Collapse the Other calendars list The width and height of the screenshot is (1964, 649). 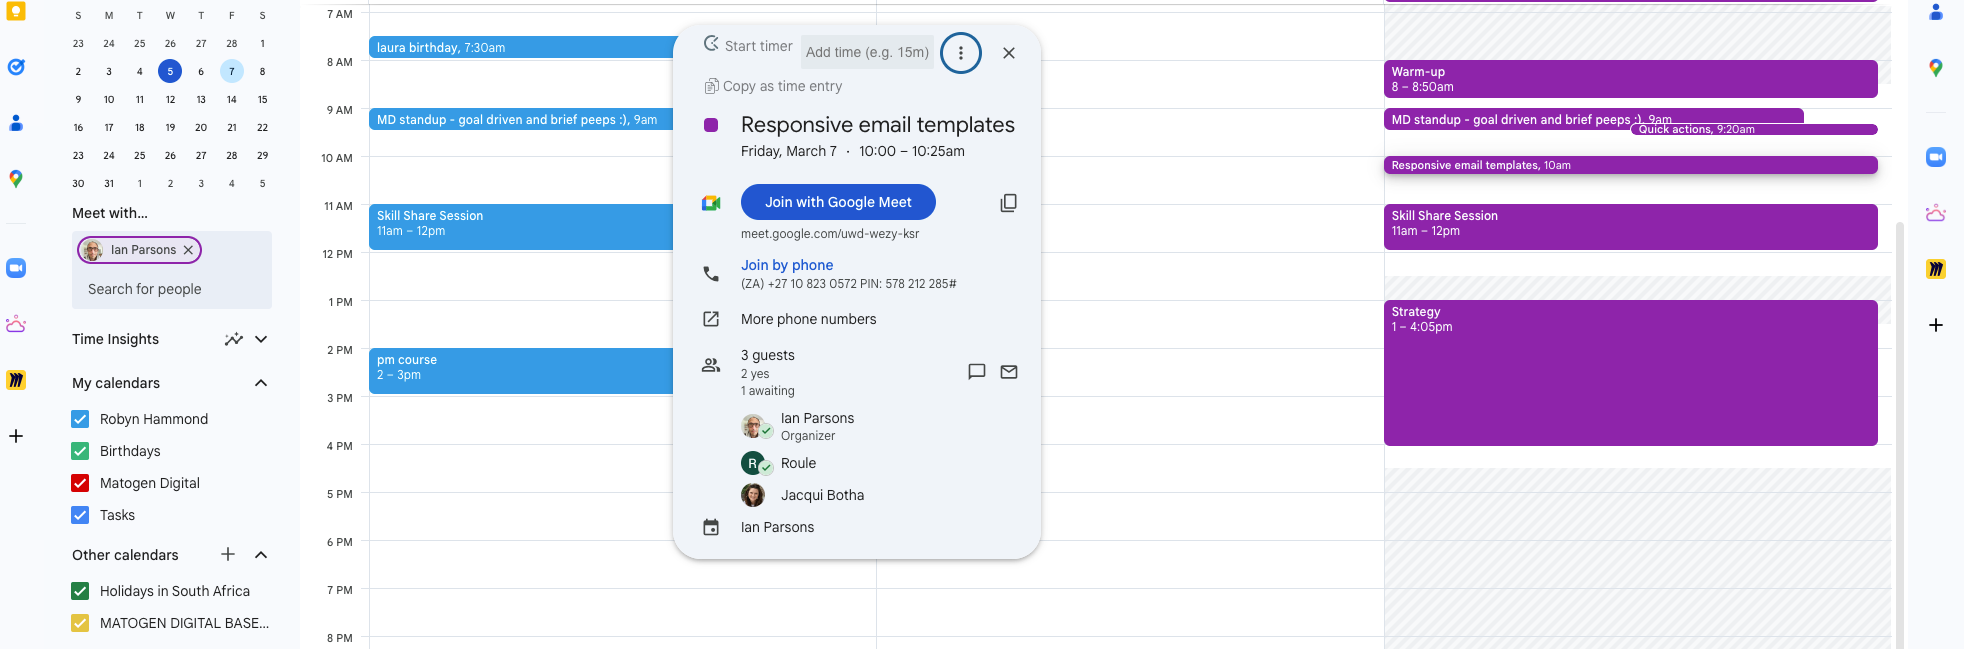pos(261,555)
